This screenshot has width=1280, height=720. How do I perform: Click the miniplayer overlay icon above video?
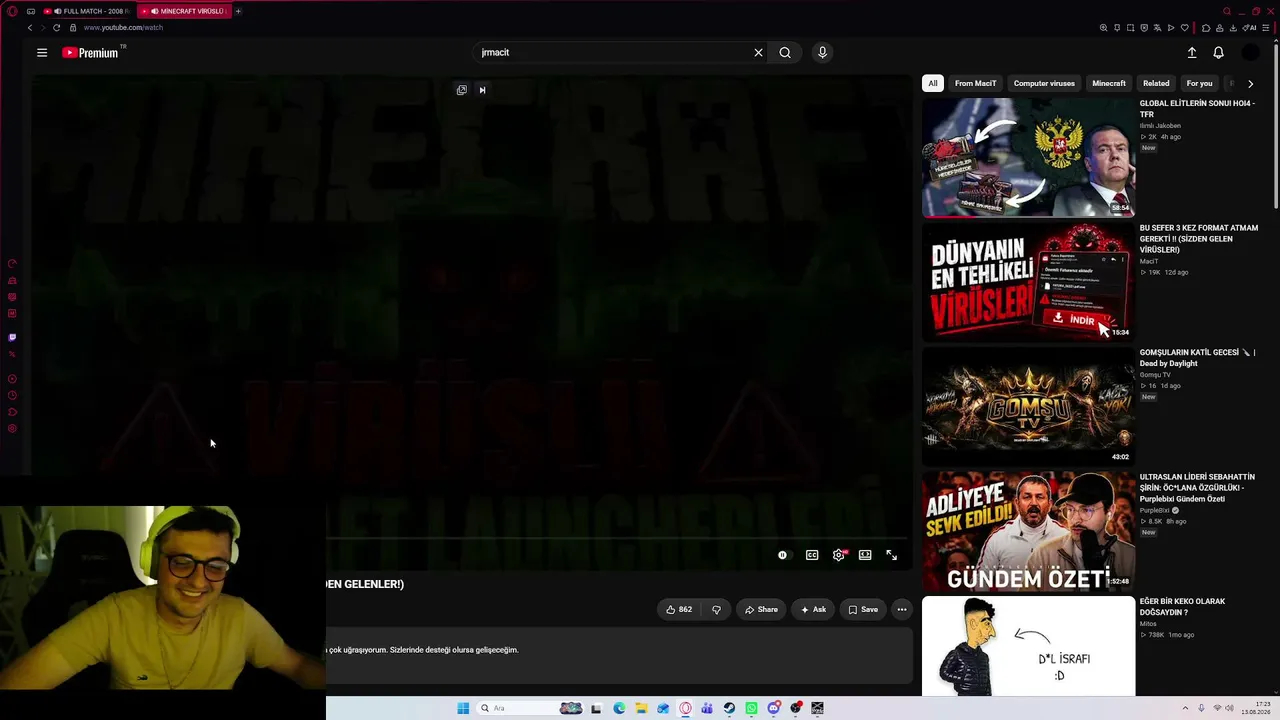pyautogui.click(x=461, y=90)
